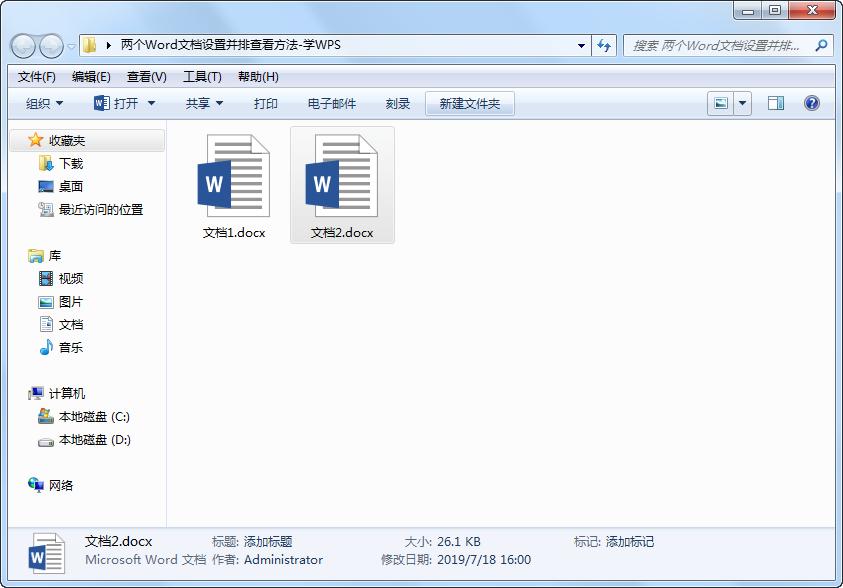The height and width of the screenshot is (588, 843).
Task: Open the 文档 library
Action: coord(70,325)
